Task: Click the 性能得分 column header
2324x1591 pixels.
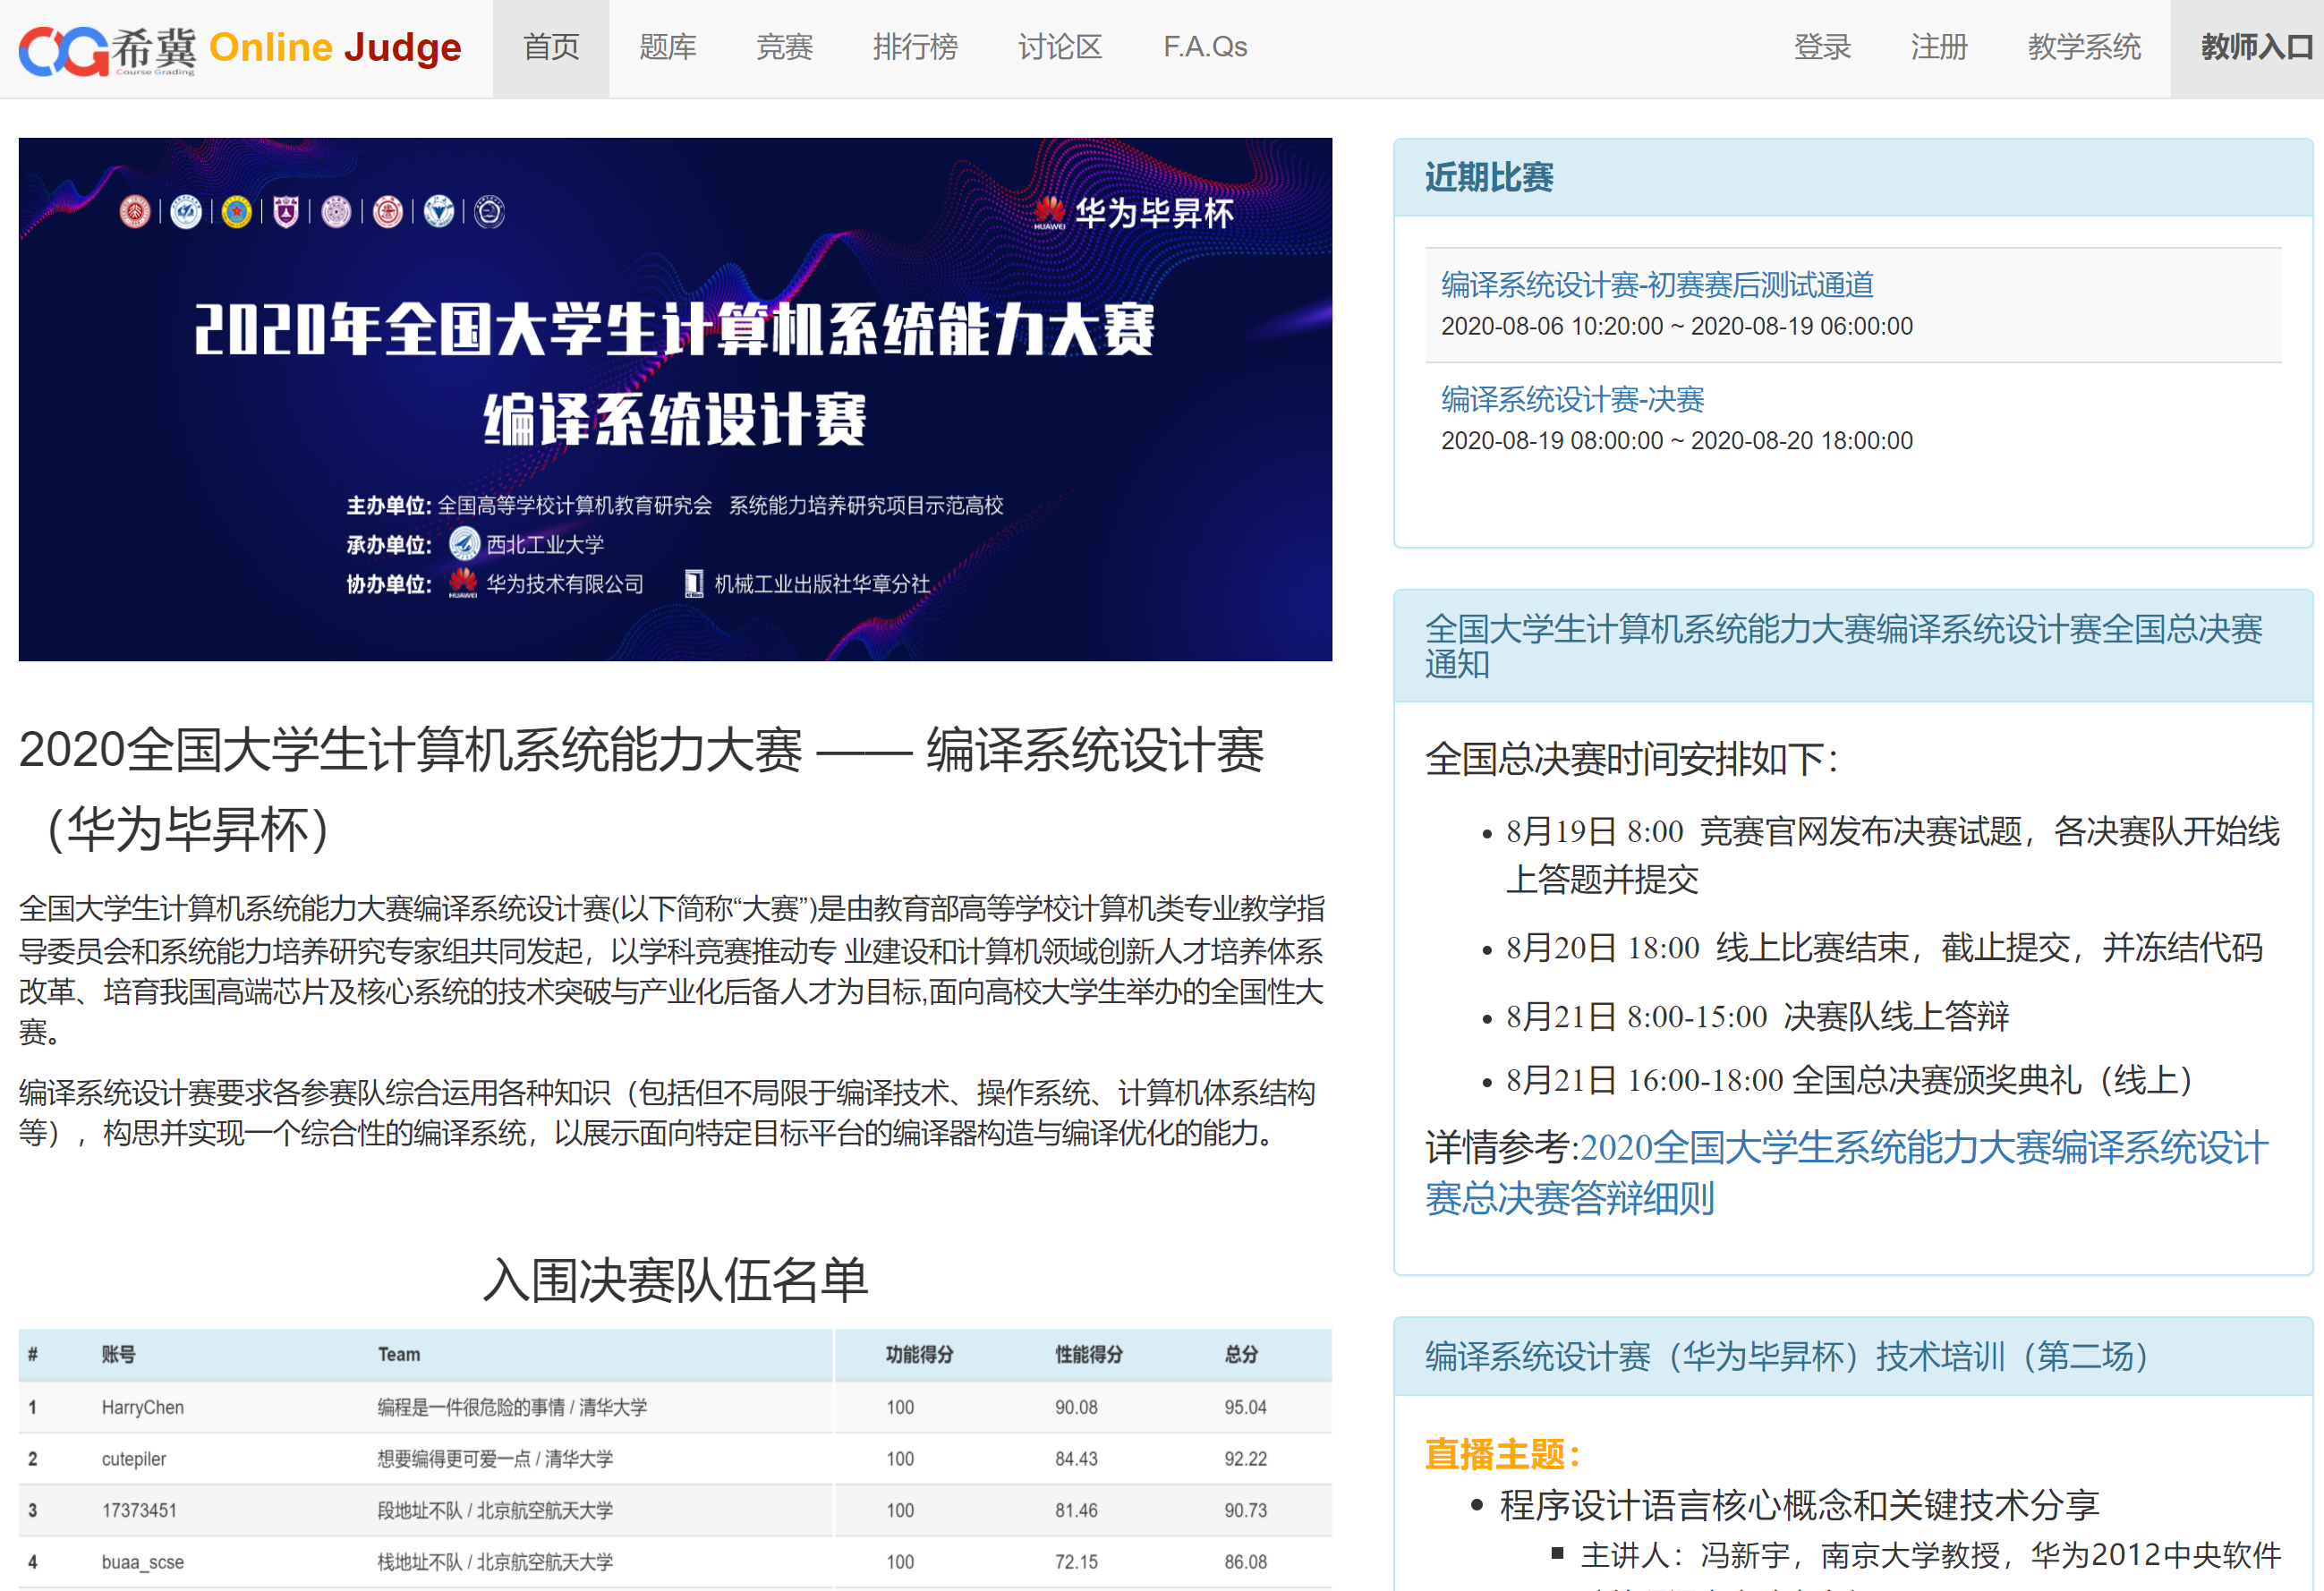Action: click(x=1089, y=1354)
